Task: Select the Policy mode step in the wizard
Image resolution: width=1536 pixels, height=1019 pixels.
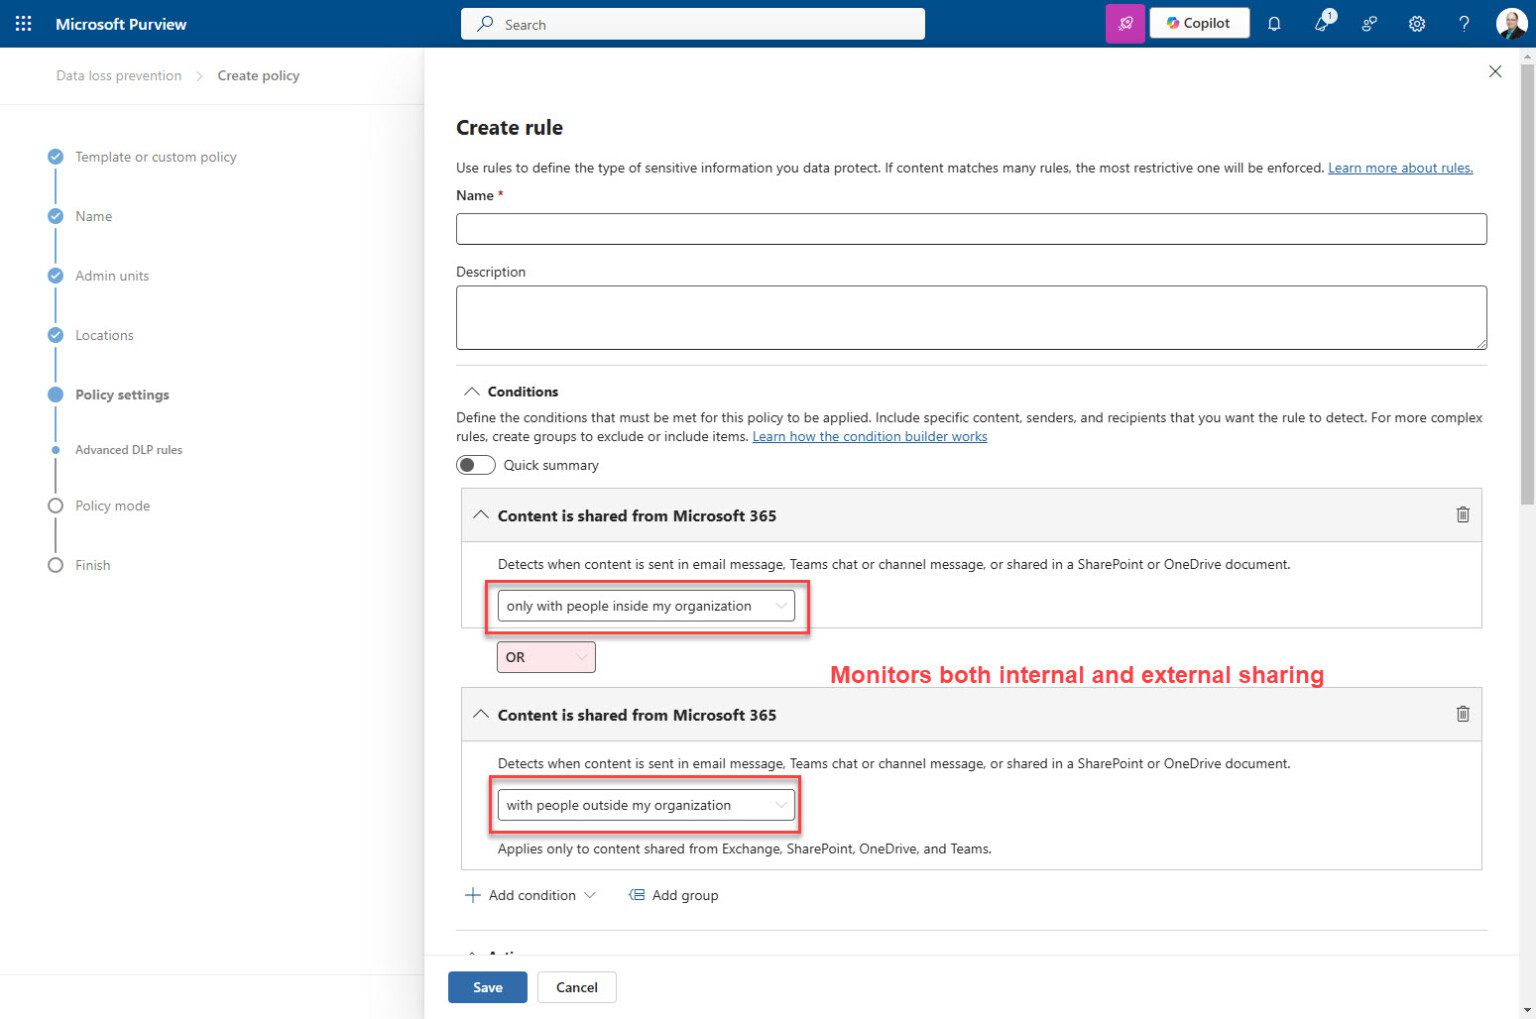Action: (112, 505)
